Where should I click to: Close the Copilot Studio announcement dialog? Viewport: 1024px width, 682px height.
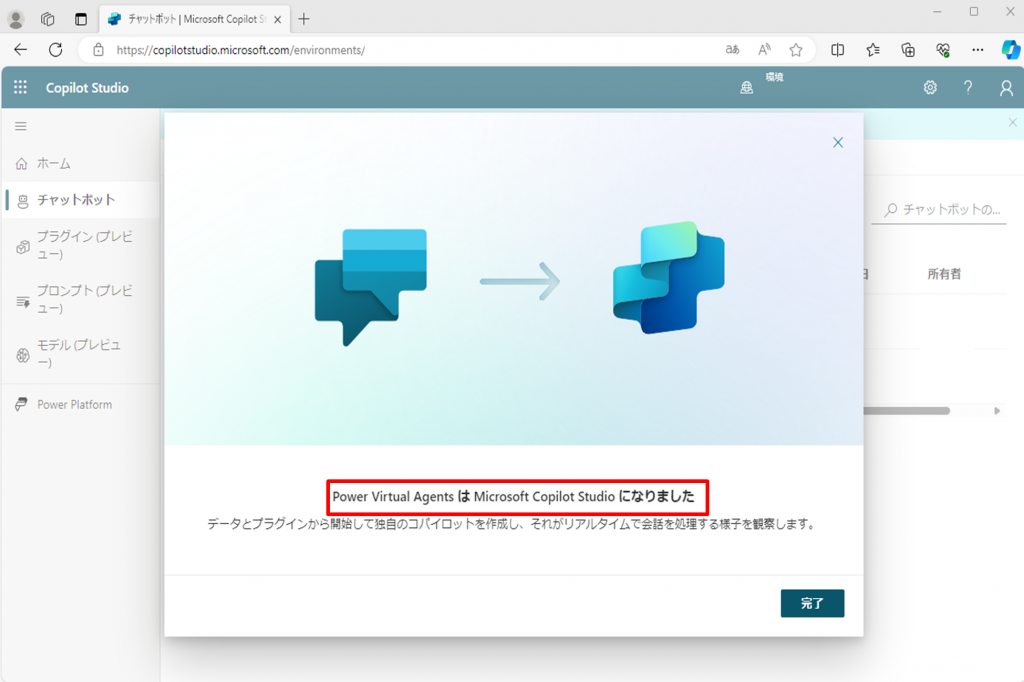[838, 142]
